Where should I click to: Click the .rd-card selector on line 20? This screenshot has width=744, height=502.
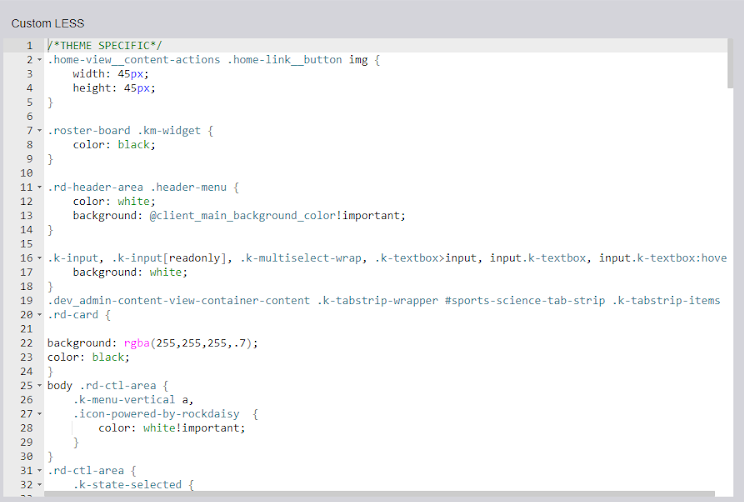pyautogui.click(x=73, y=315)
